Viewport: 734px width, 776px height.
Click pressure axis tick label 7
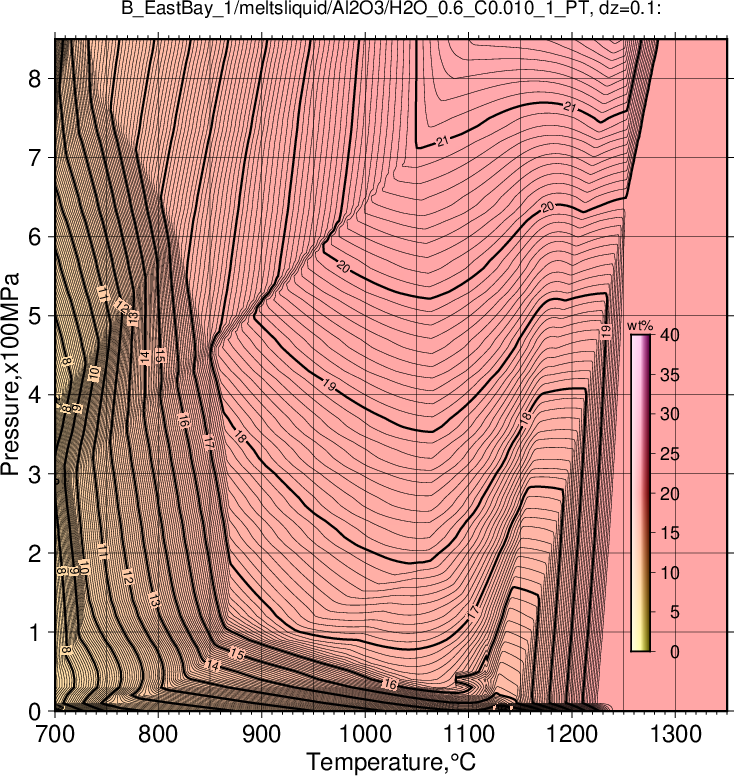35,157
